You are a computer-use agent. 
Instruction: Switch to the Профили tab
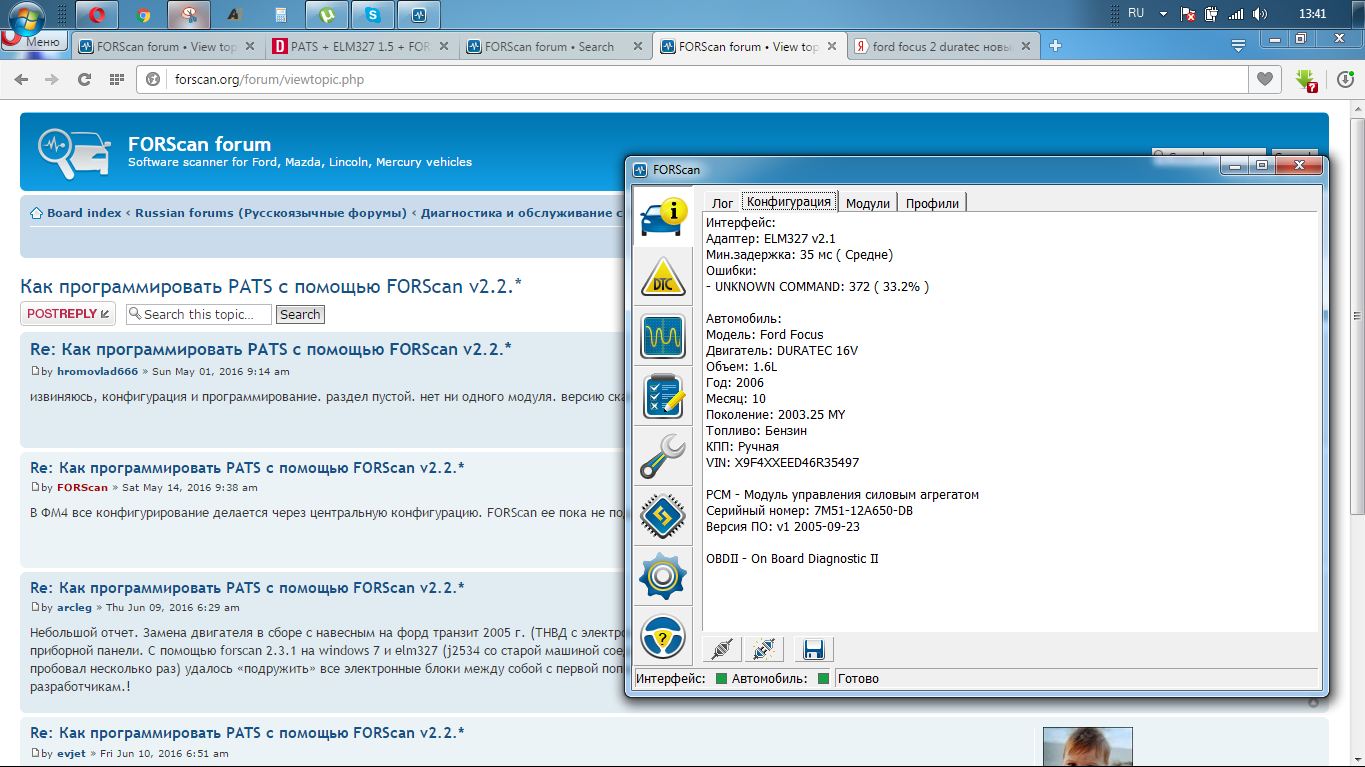[932, 203]
